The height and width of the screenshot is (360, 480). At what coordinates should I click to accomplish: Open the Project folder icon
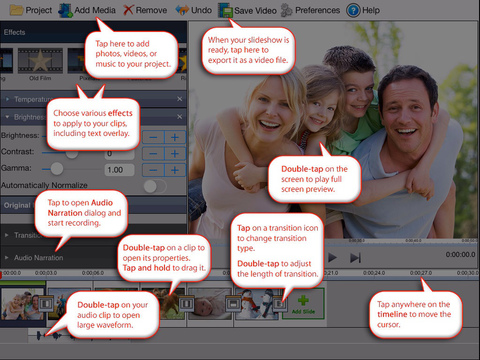tap(16, 10)
